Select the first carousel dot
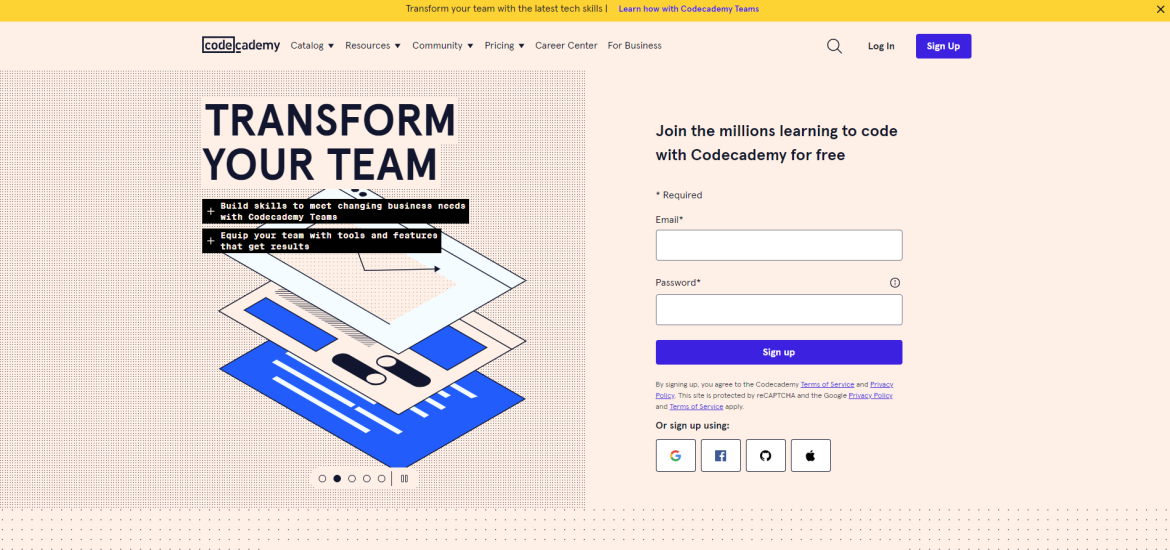This screenshot has height=550, width=1170. tap(322, 478)
